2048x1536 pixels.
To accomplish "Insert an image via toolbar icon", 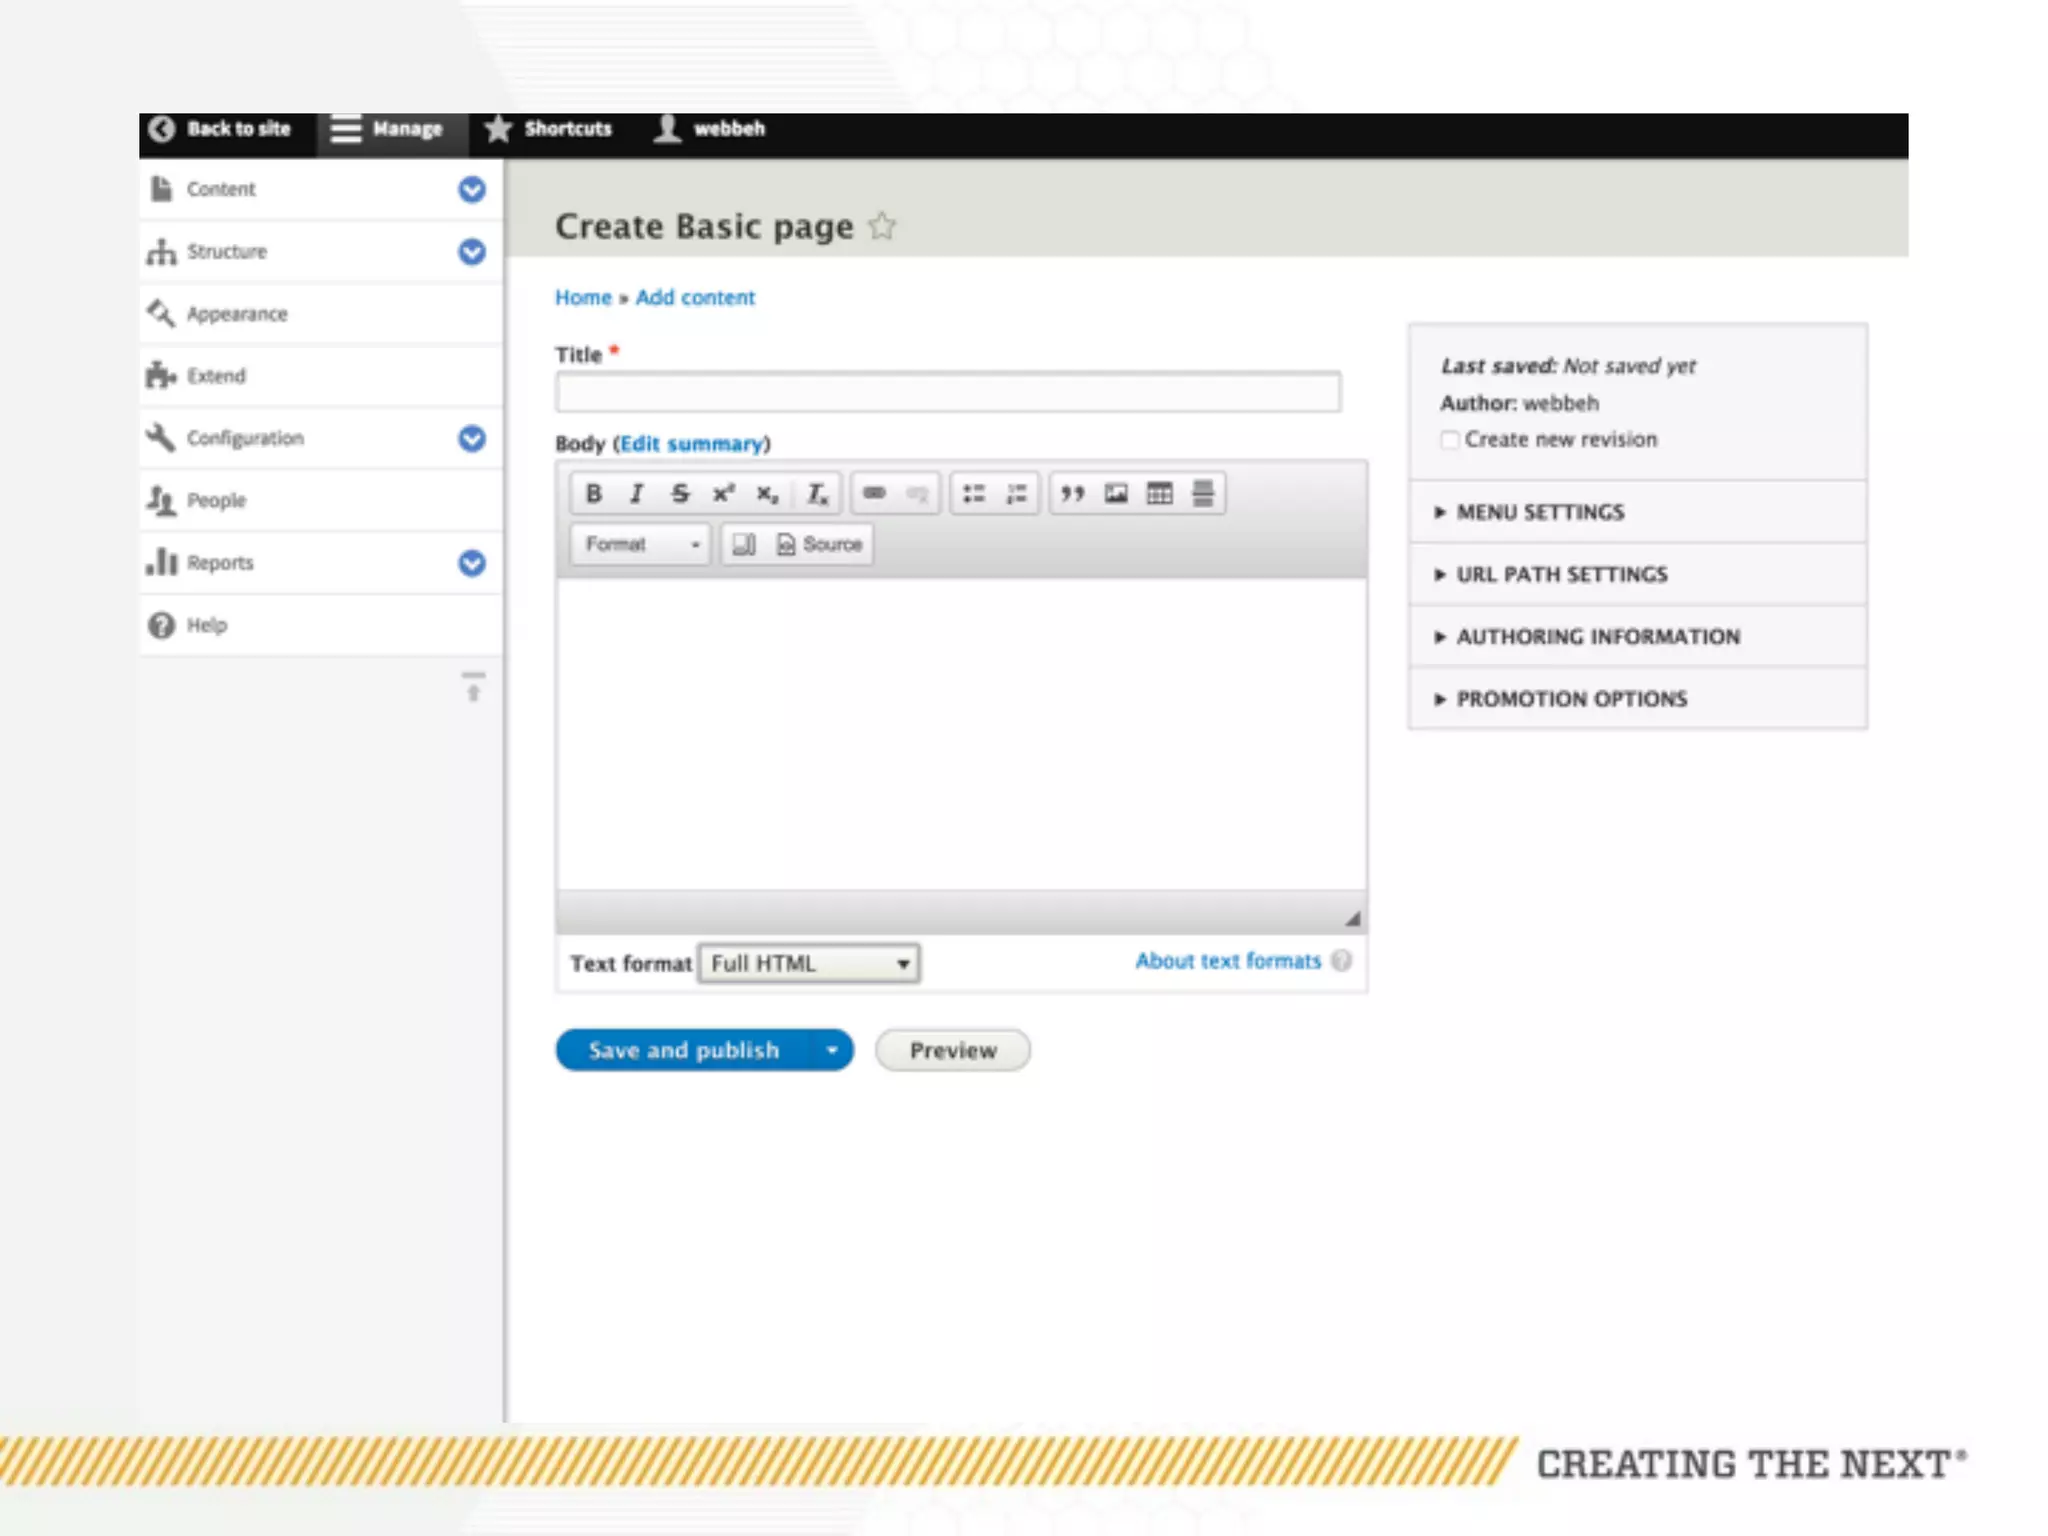I will [1116, 493].
